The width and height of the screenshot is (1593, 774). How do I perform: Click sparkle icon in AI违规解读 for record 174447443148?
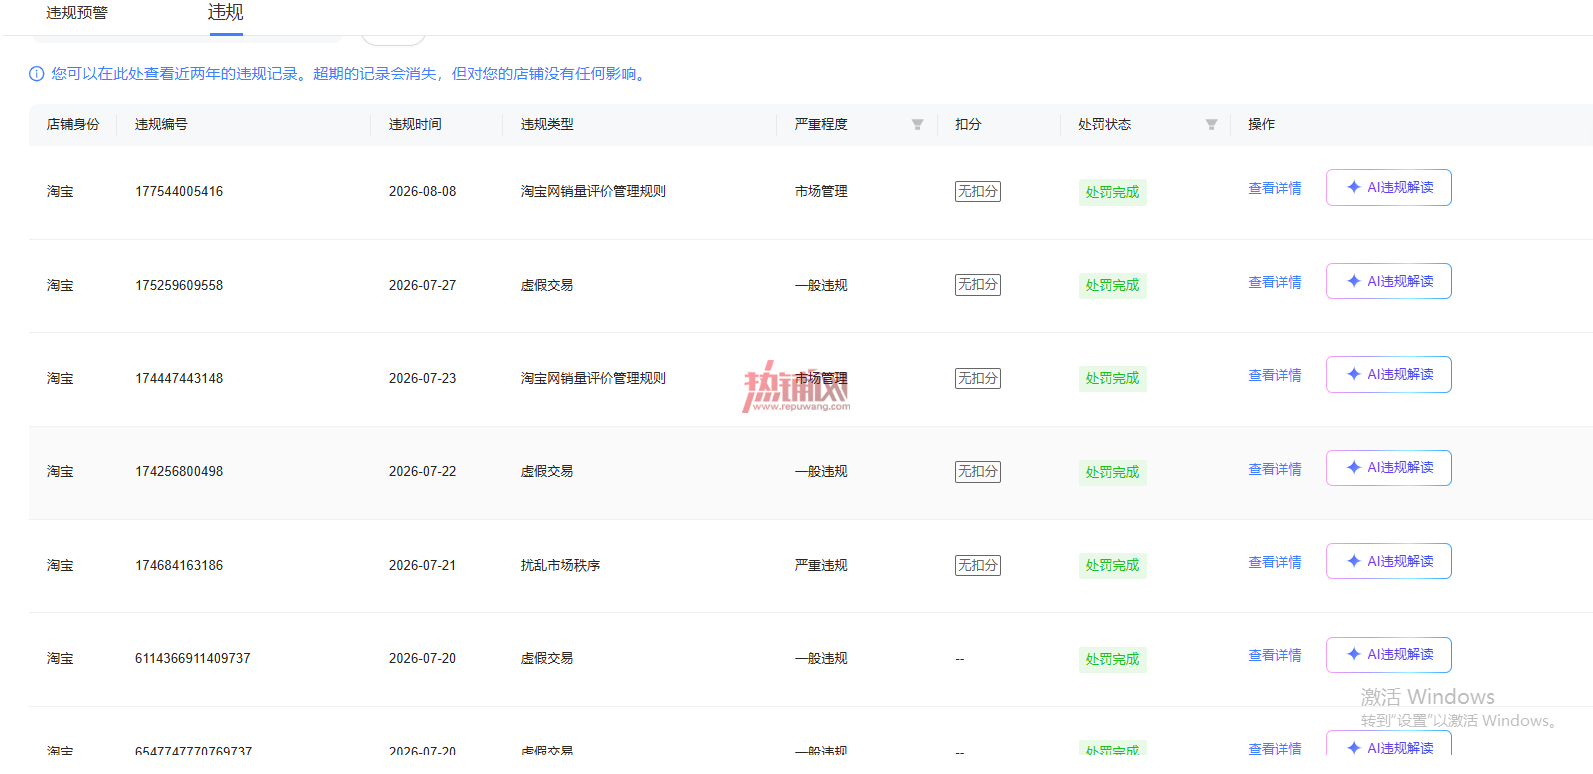point(1354,374)
